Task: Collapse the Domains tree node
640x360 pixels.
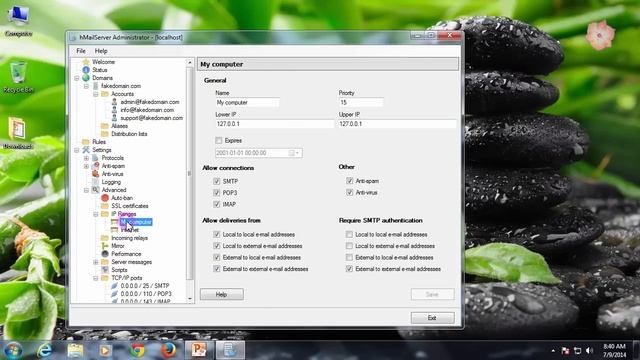Action: pos(77,78)
